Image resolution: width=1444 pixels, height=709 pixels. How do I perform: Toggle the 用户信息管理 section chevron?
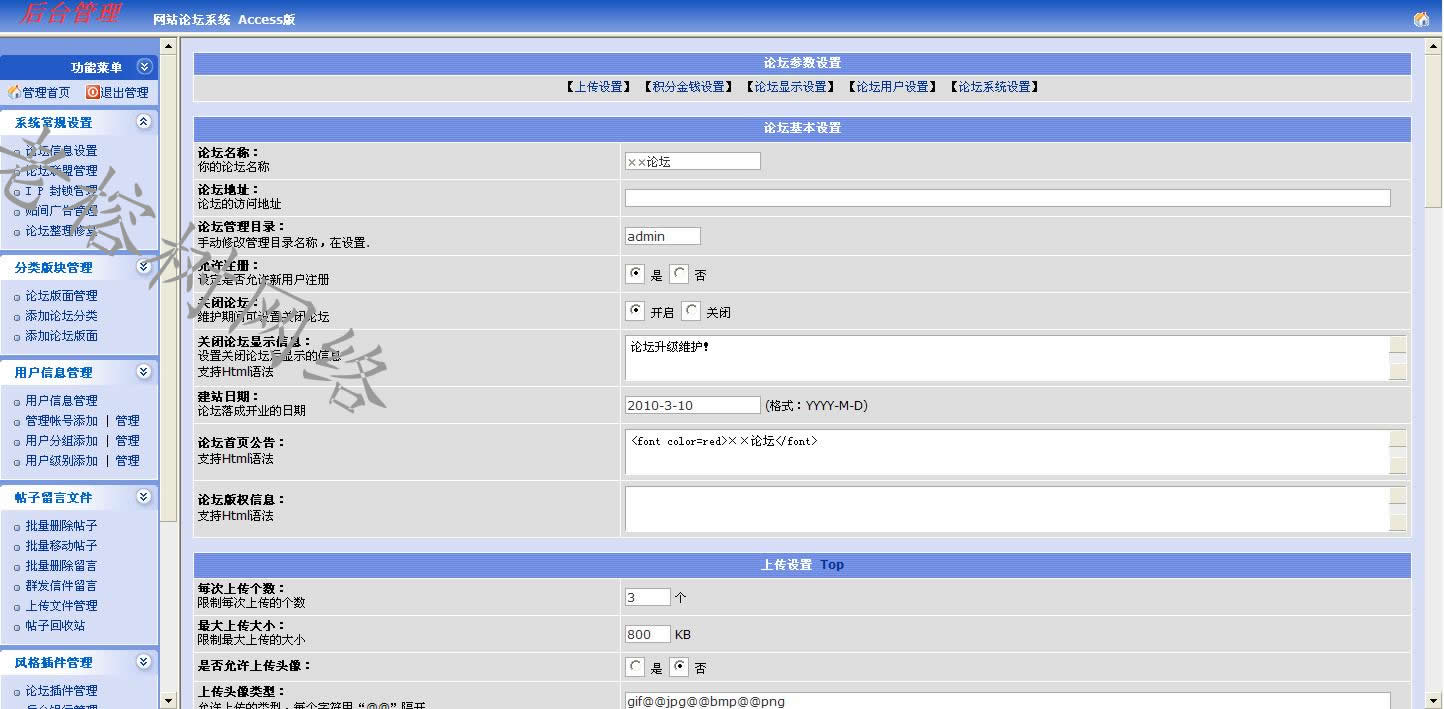(144, 372)
